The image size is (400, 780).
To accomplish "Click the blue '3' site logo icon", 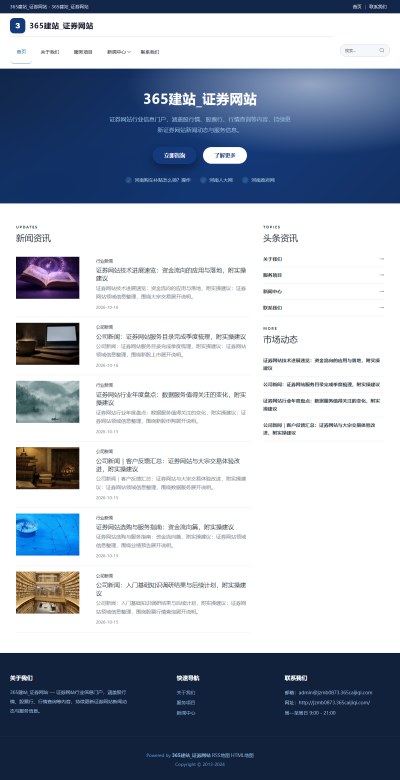I will (17, 26).
